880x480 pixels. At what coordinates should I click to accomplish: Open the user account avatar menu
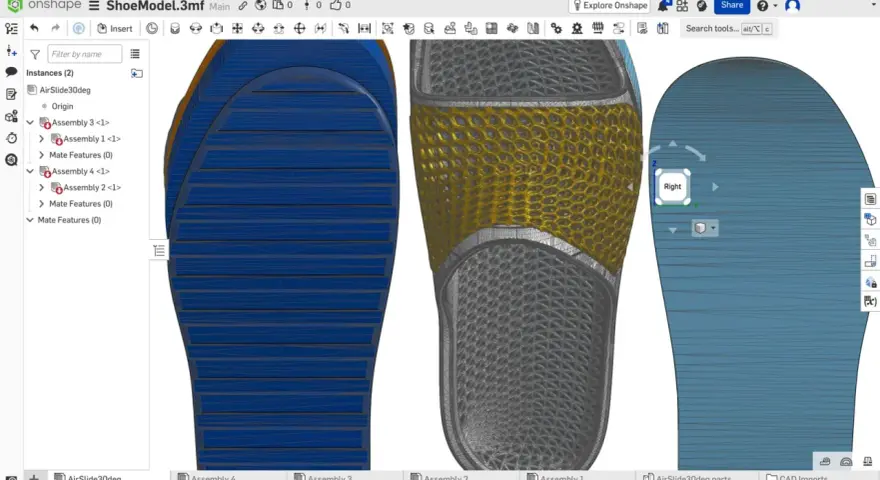click(792, 6)
